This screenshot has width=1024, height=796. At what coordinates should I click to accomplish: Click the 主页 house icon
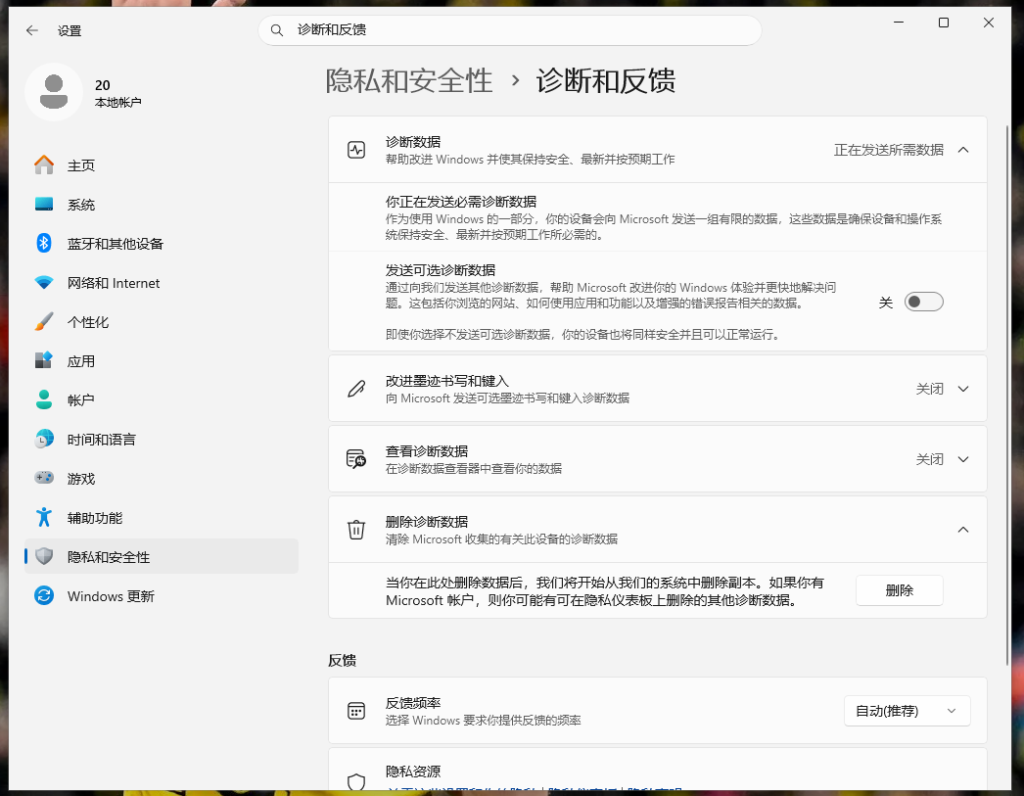tap(44, 165)
